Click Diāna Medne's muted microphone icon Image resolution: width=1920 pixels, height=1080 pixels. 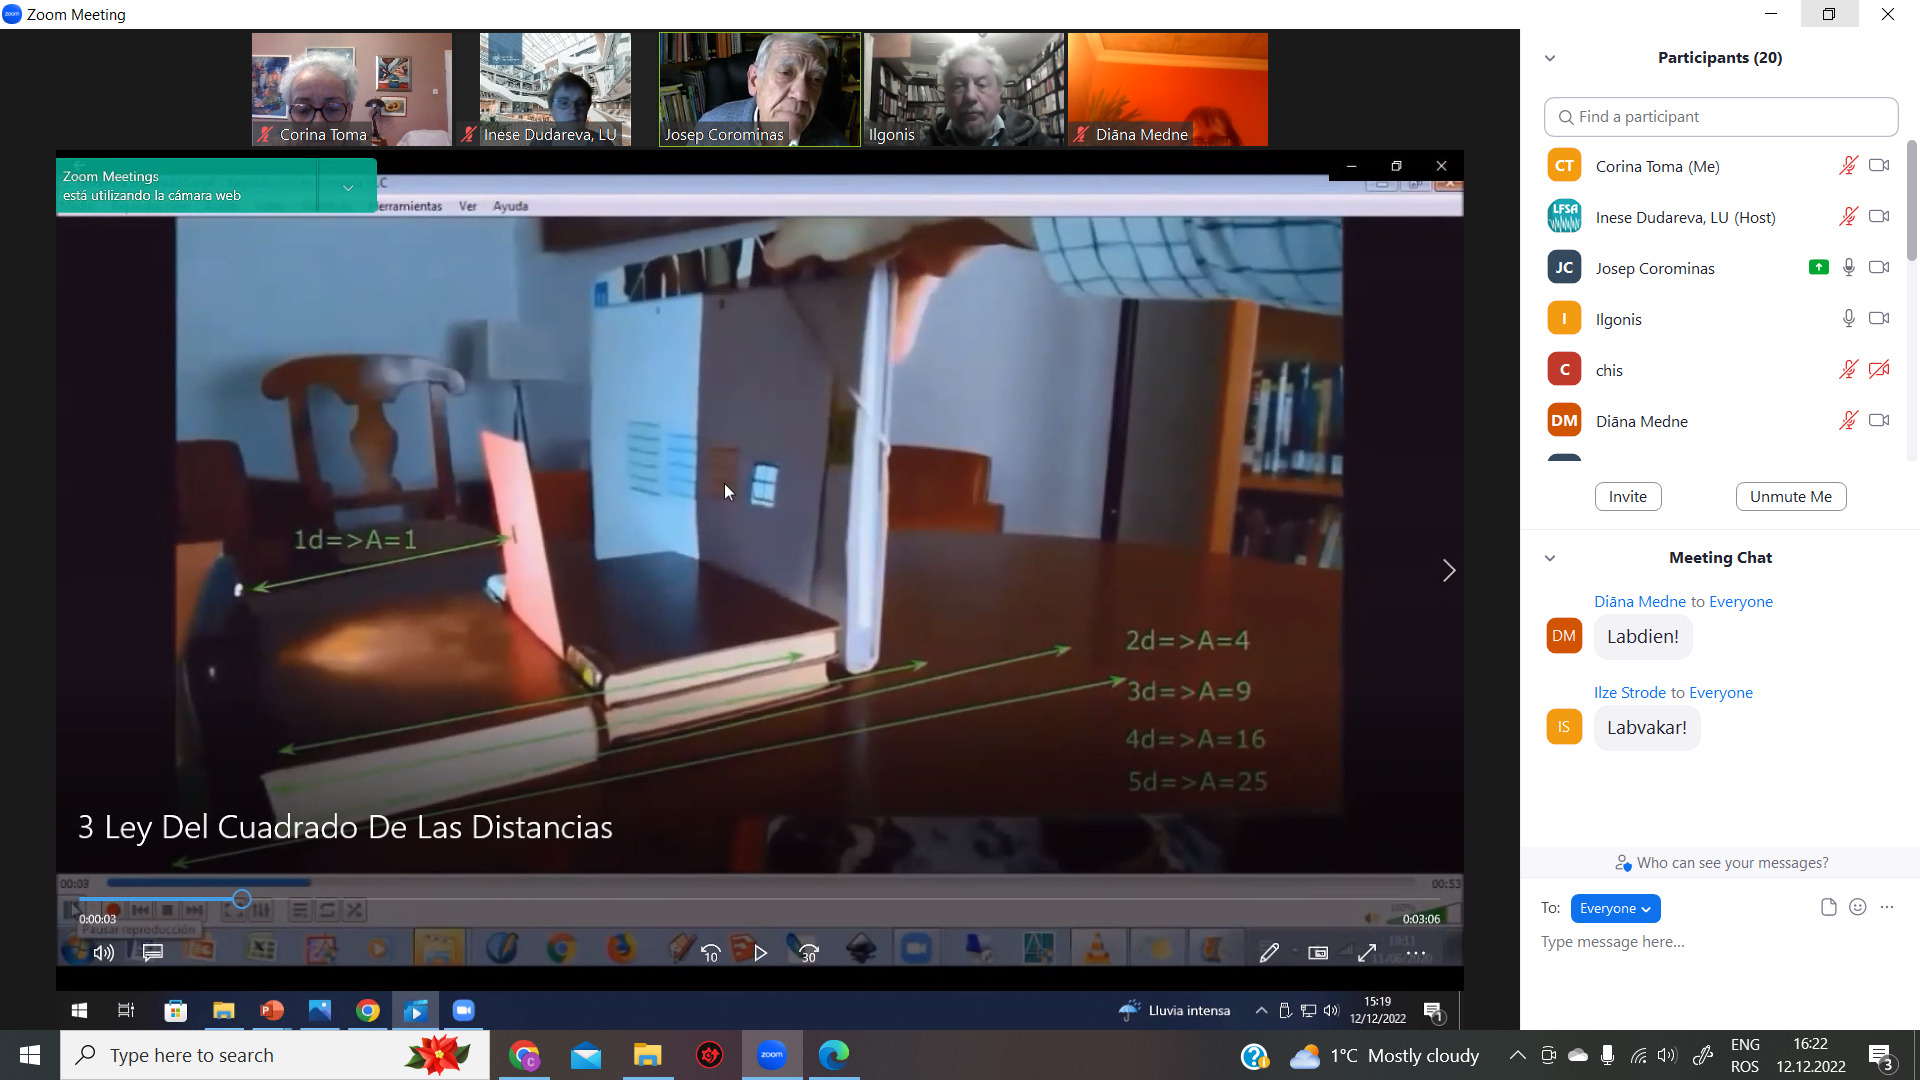[x=1848, y=421]
